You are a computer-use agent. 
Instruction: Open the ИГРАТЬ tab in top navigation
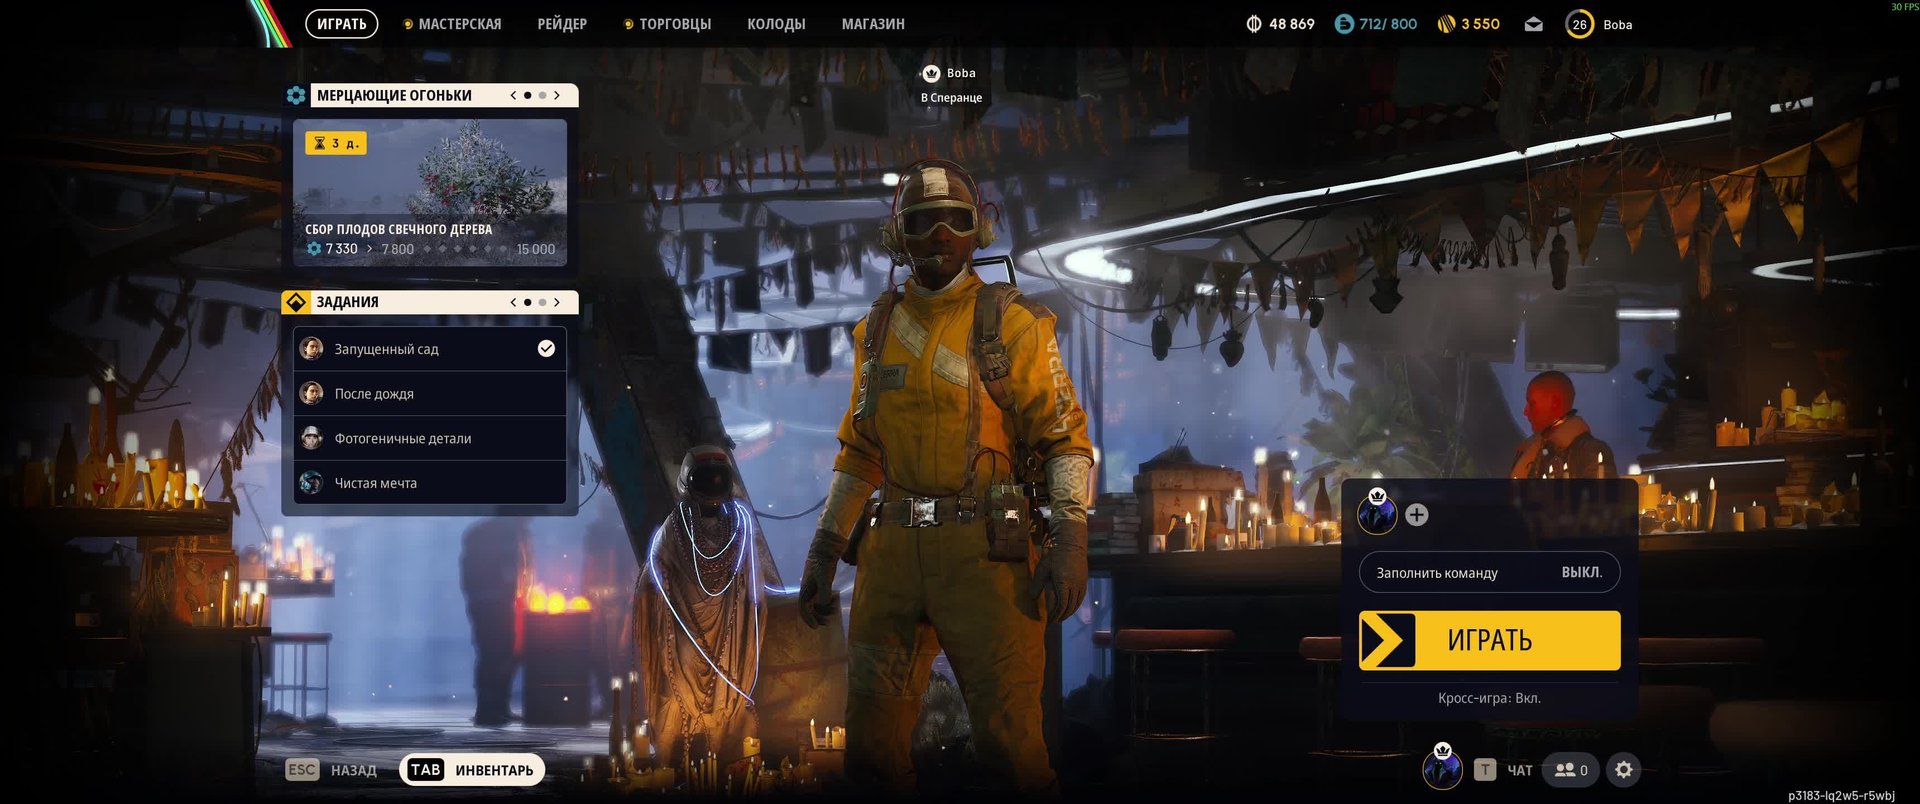(x=341, y=24)
